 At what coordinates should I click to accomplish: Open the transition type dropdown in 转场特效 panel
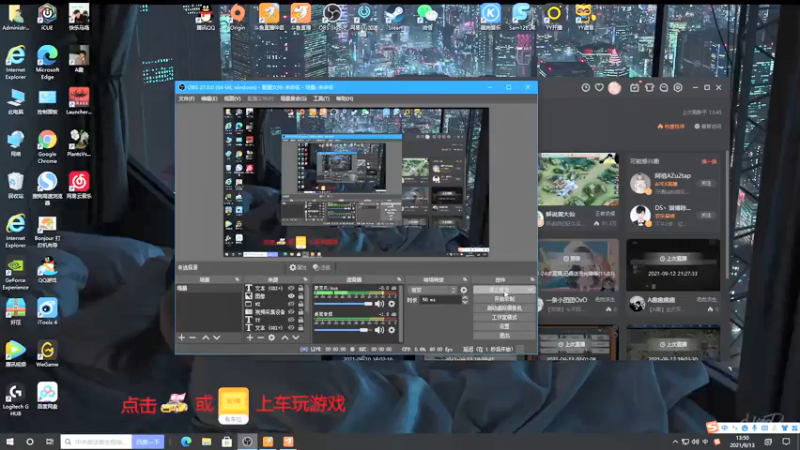tap(433, 290)
